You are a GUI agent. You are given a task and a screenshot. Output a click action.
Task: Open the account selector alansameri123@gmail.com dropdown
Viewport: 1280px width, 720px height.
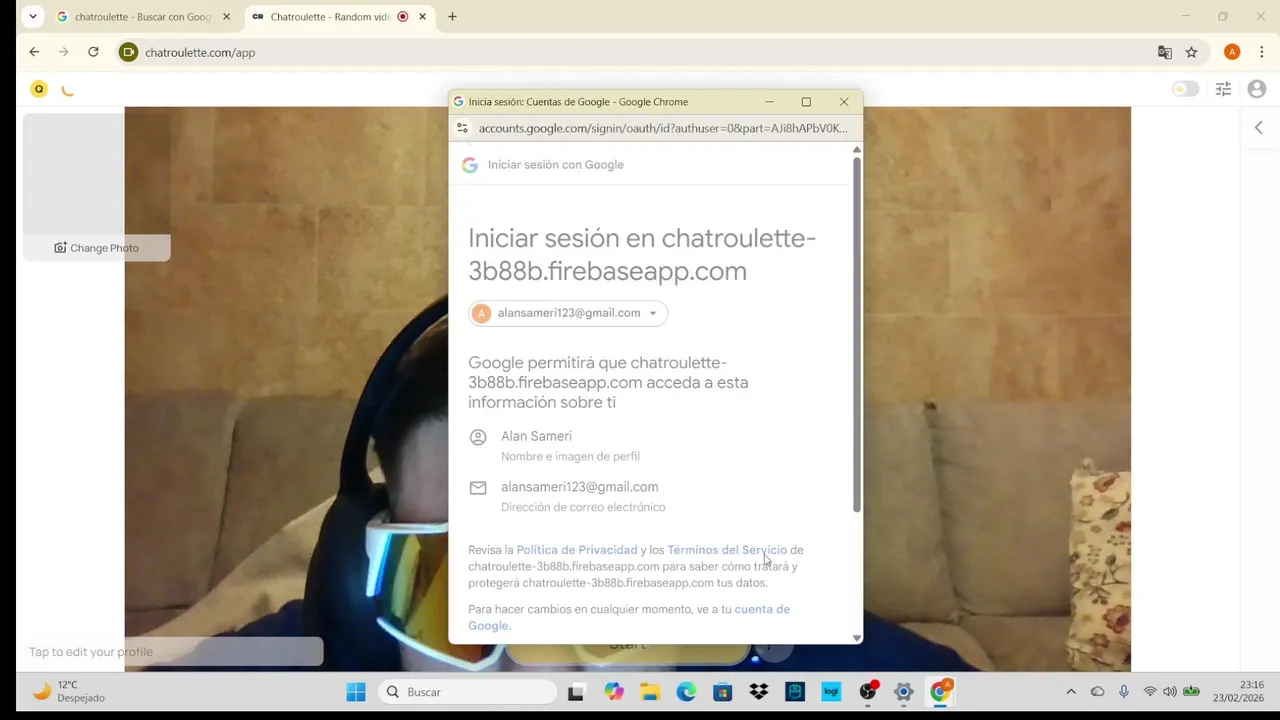568,313
